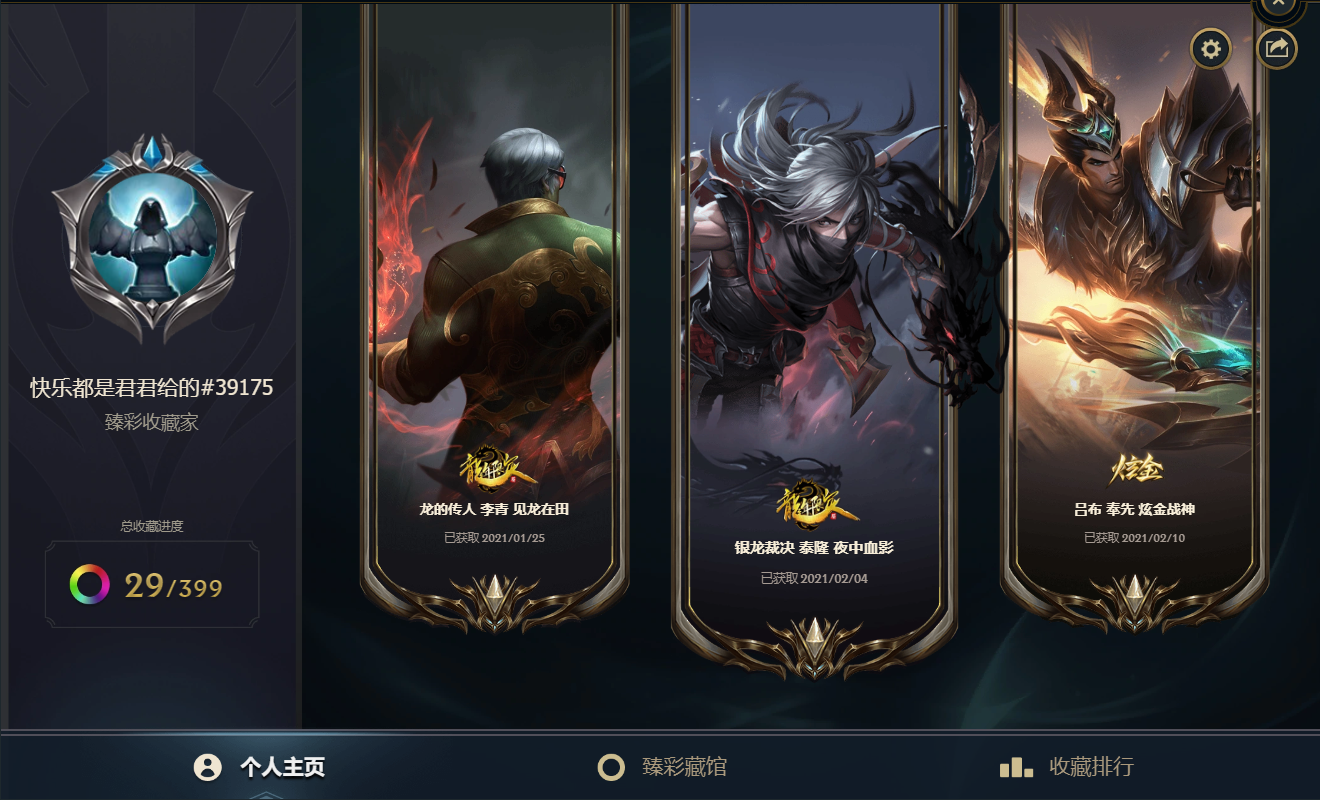Click the player name 快乐都是君君给的#39175
Screen dimensions: 1320x800
pos(151,388)
